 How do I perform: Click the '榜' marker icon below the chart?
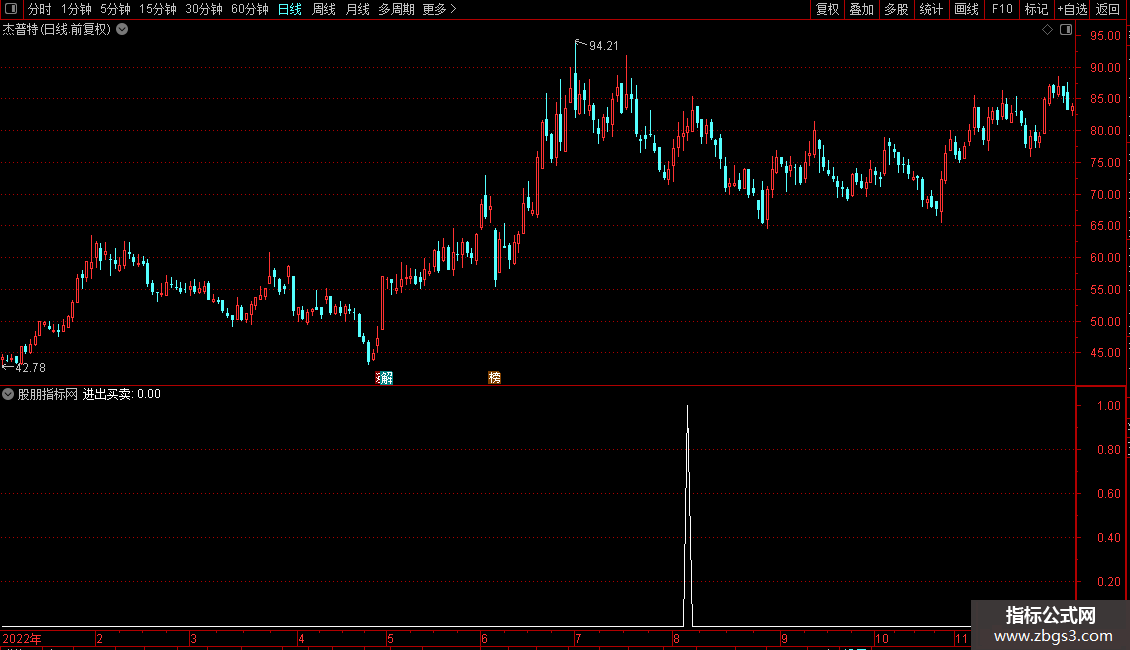[x=494, y=378]
